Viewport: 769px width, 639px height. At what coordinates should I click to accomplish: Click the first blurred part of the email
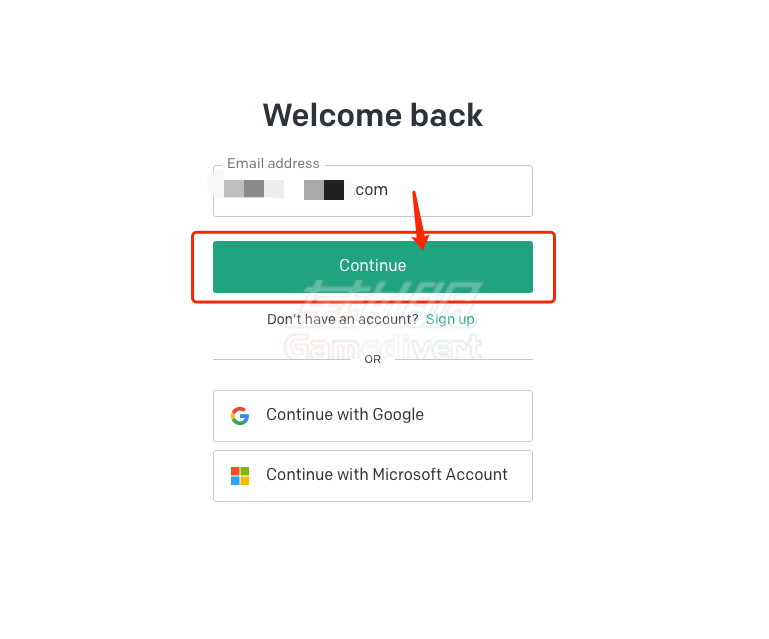click(254, 189)
